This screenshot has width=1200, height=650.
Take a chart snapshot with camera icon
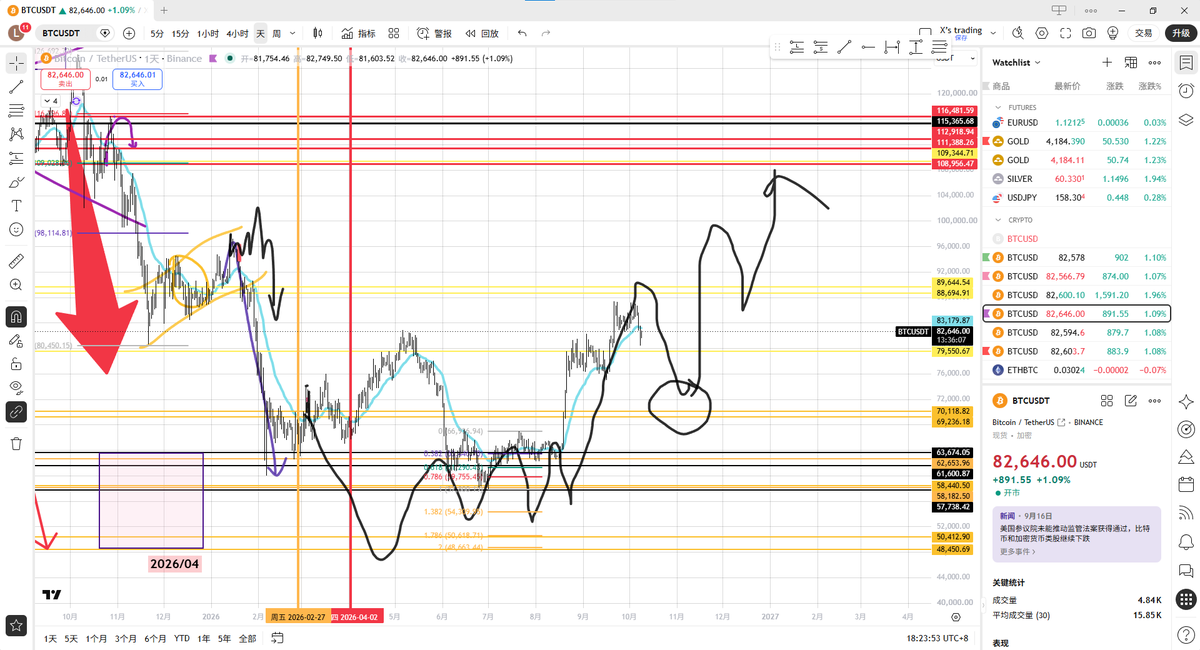1088,33
